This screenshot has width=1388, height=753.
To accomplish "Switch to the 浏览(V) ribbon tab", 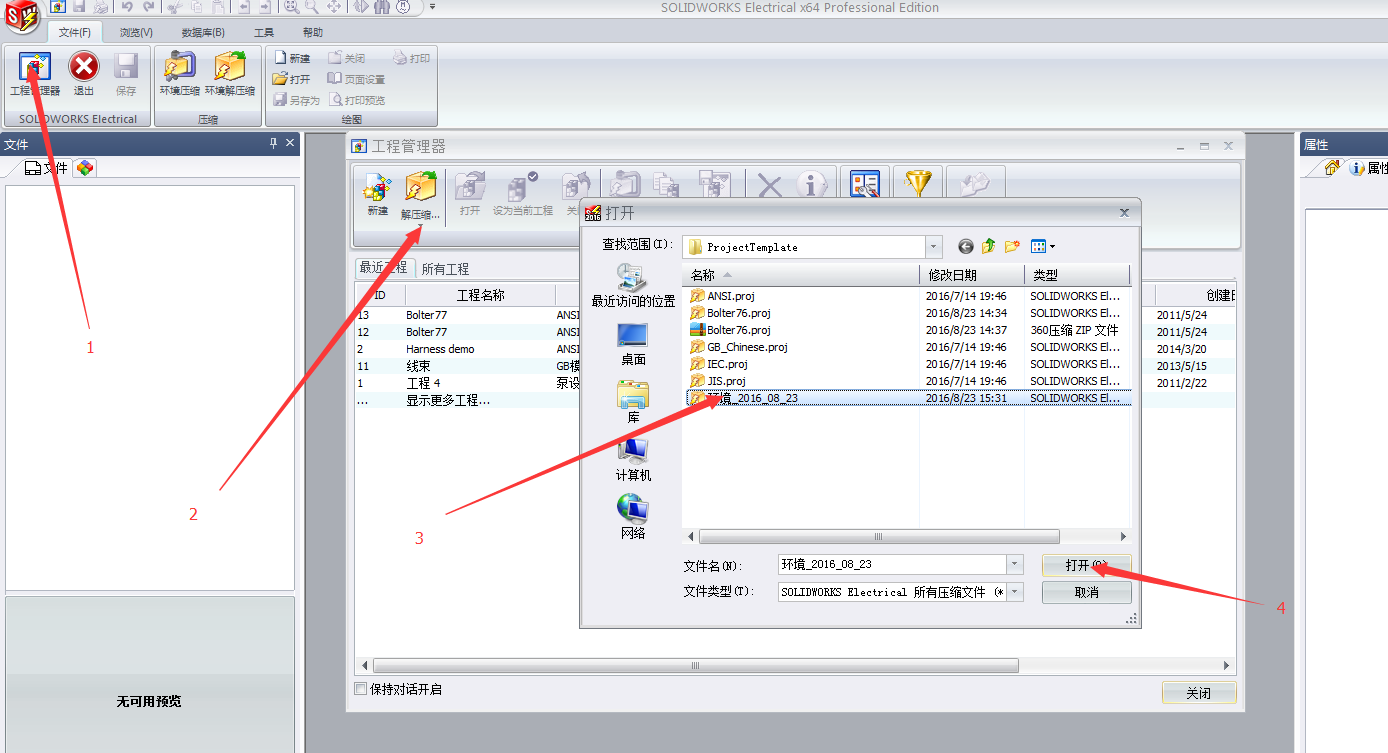I will [136, 32].
